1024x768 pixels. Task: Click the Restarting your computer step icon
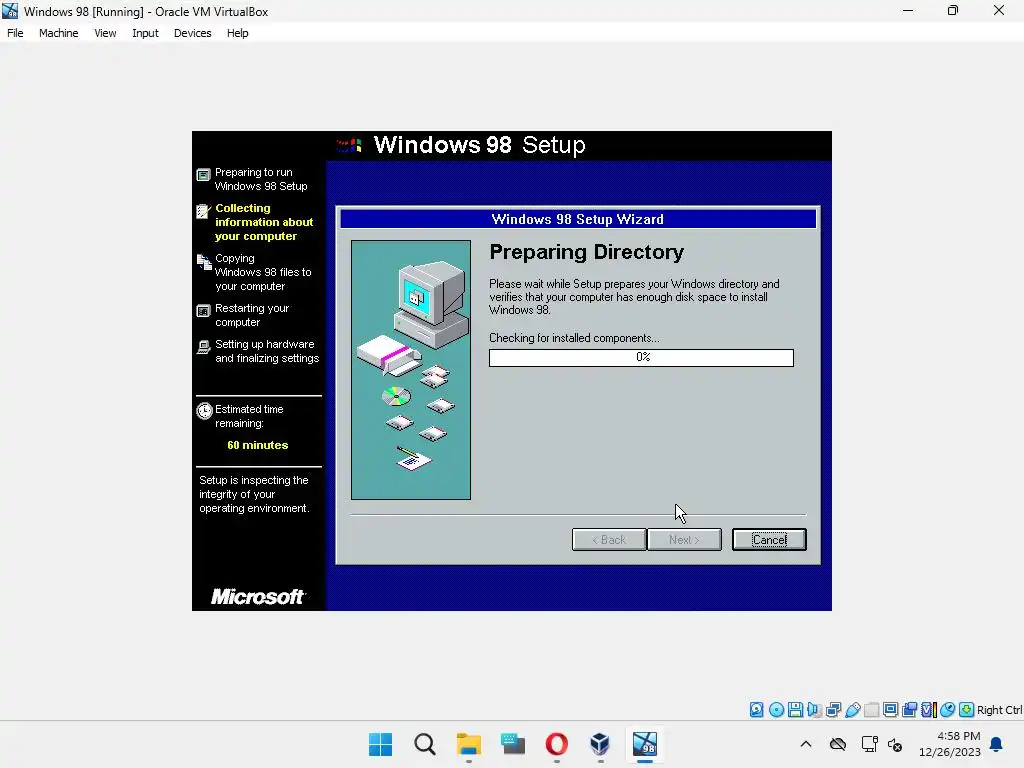204,311
